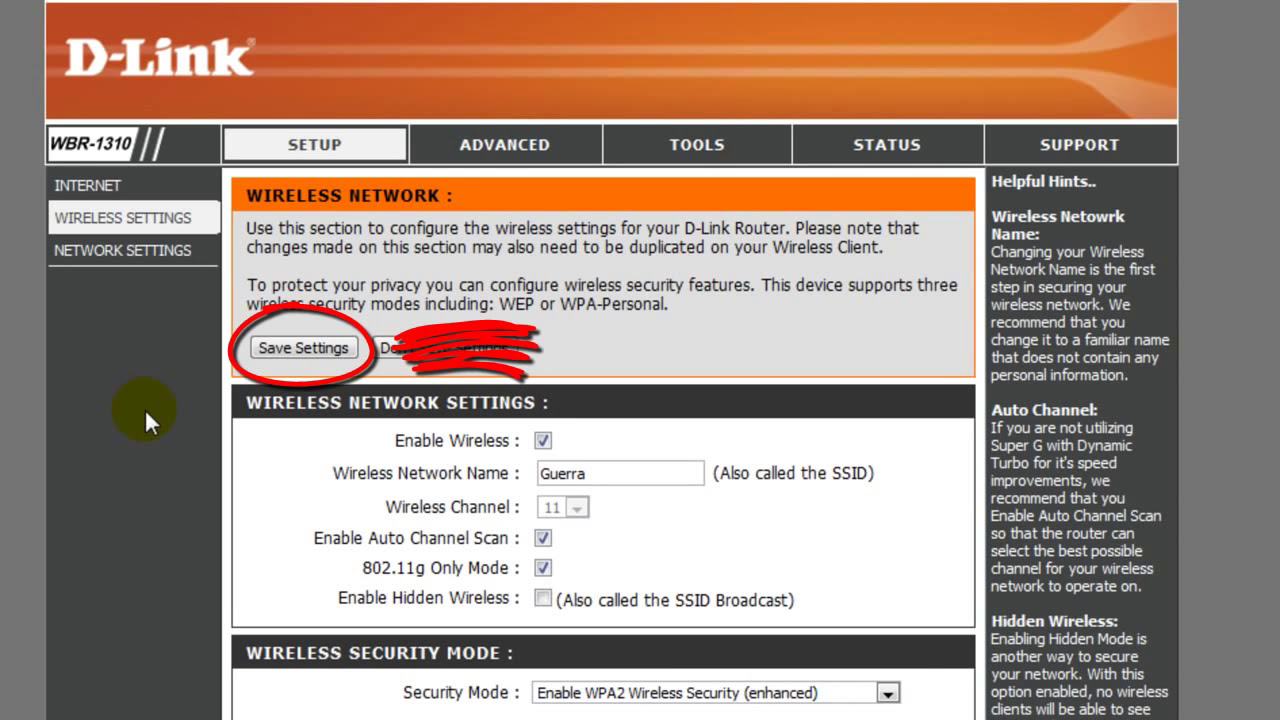Image resolution: width=1280 pixels, height=720 pixels.
Task: Click the Wireless Netowrk Name hint heading
Action: pos(1057,225)
